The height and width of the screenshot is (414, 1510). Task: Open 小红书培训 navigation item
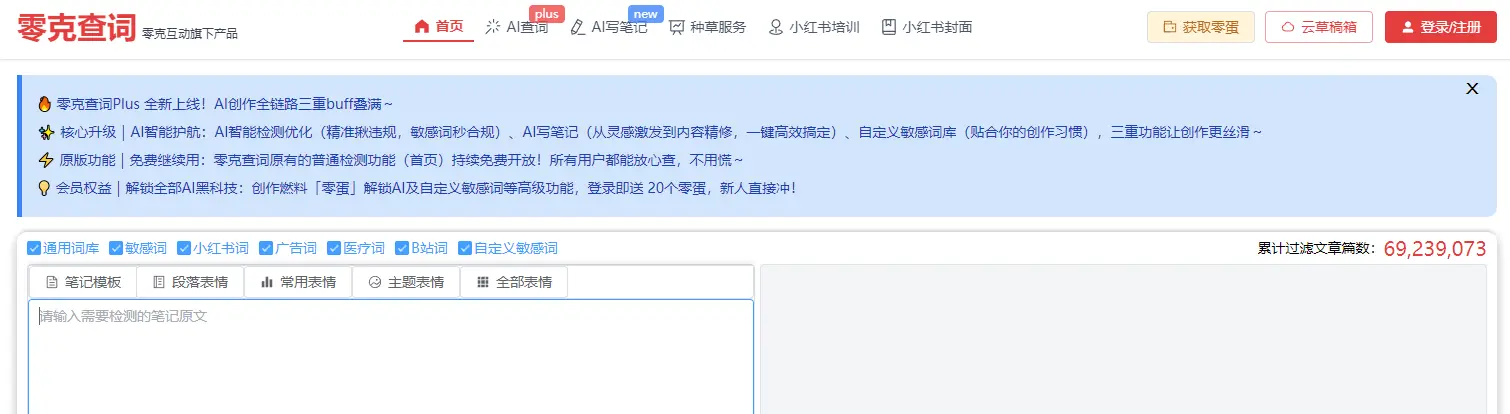coord(813,27)
